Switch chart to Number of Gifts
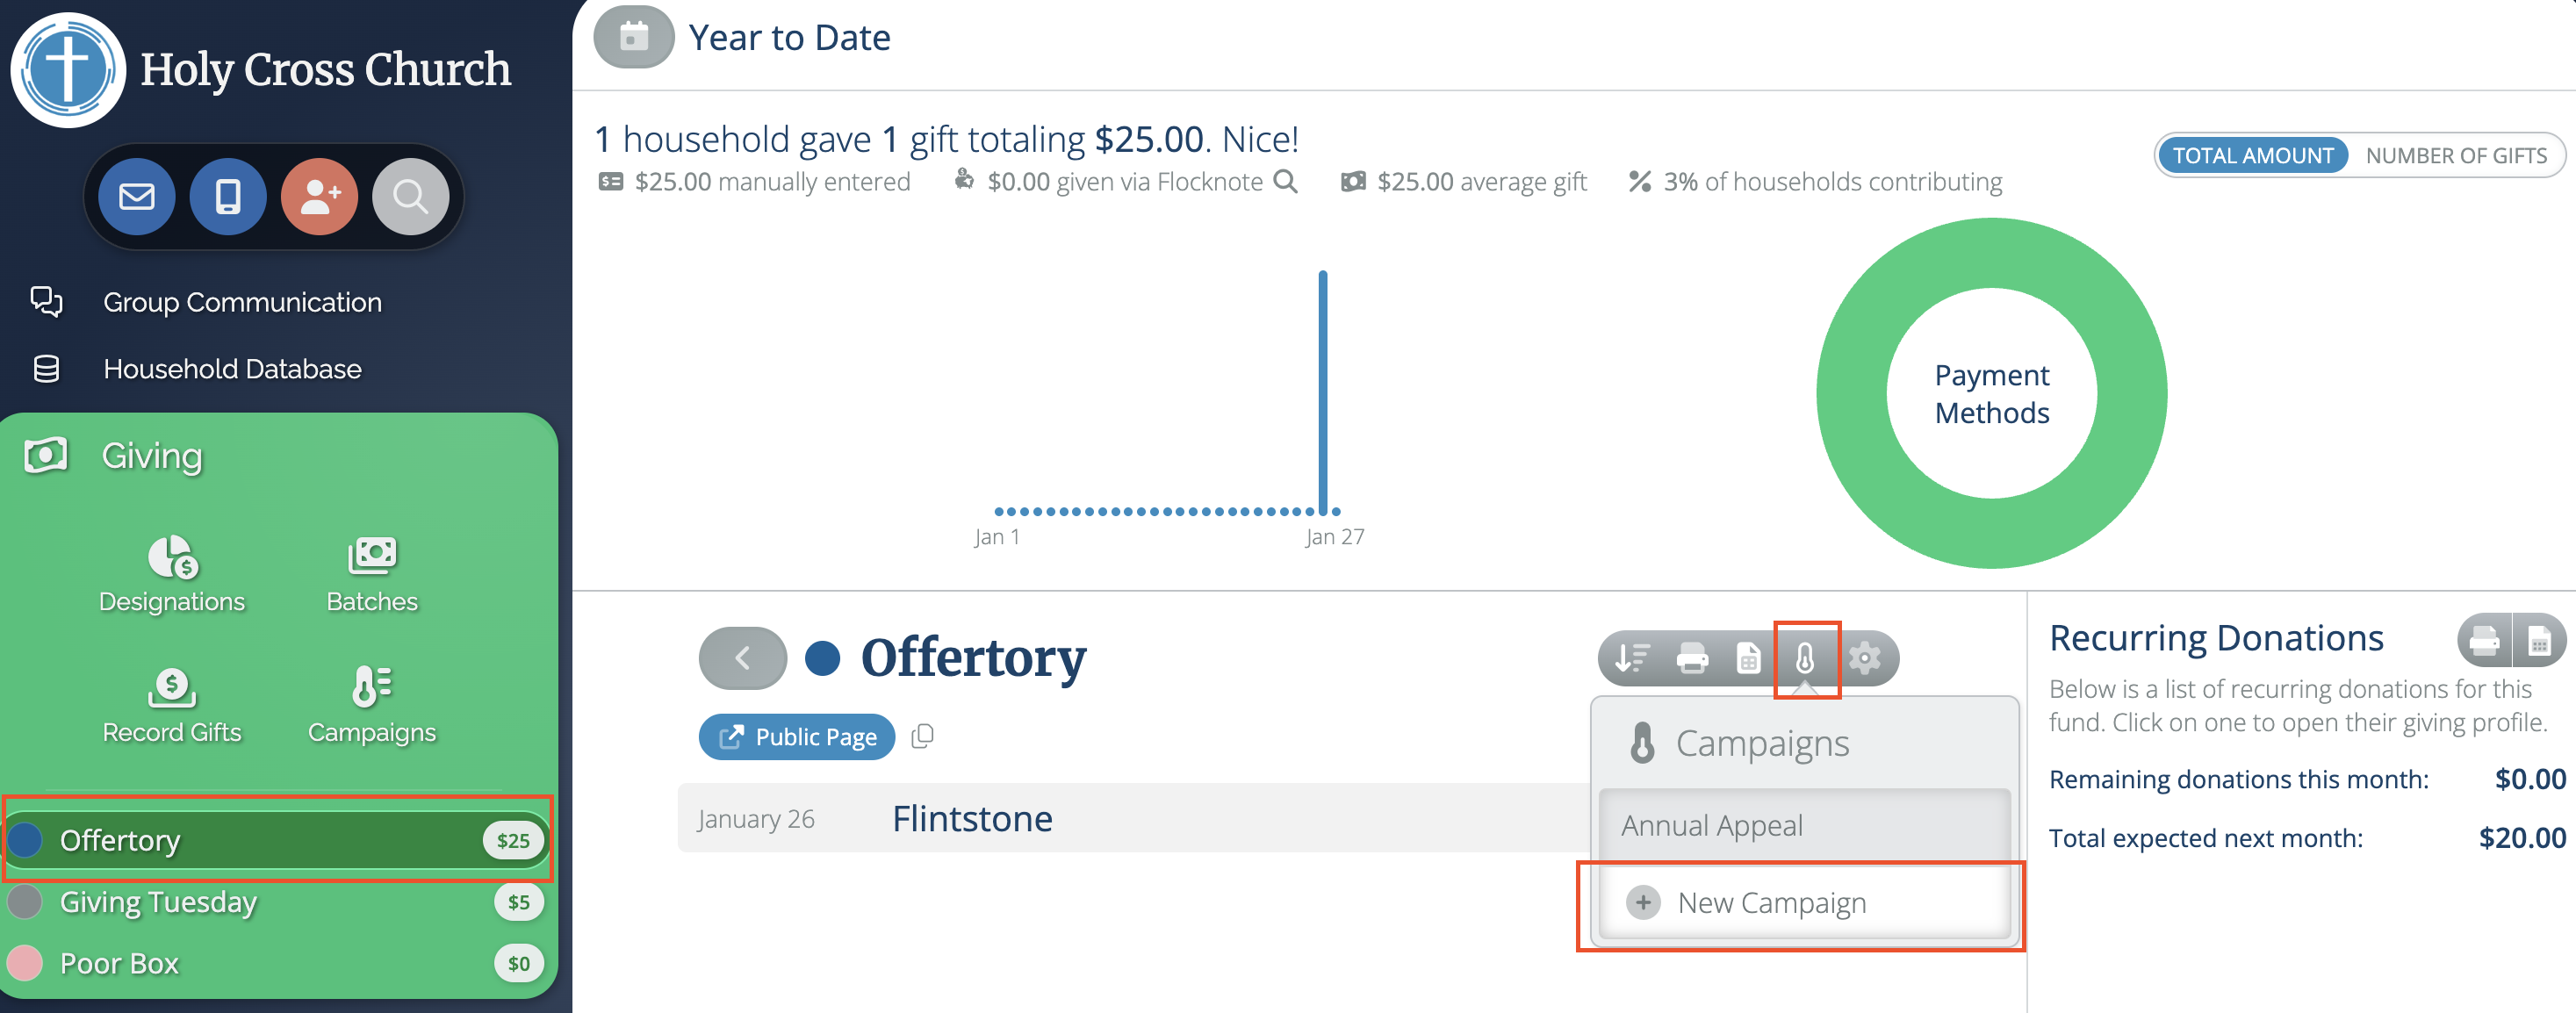This screenshot has height=1013, width=2576. click(x=2455, y=155)
